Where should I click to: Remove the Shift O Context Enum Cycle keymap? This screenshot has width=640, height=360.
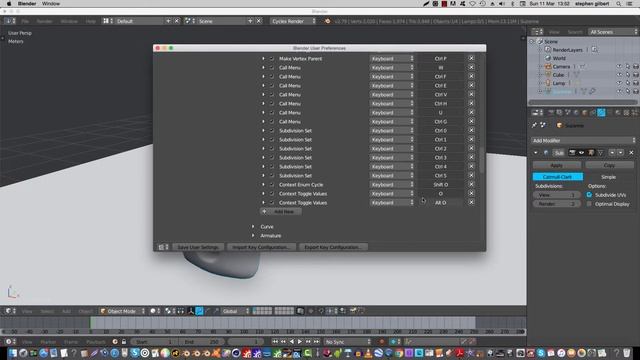coord(471,184)
